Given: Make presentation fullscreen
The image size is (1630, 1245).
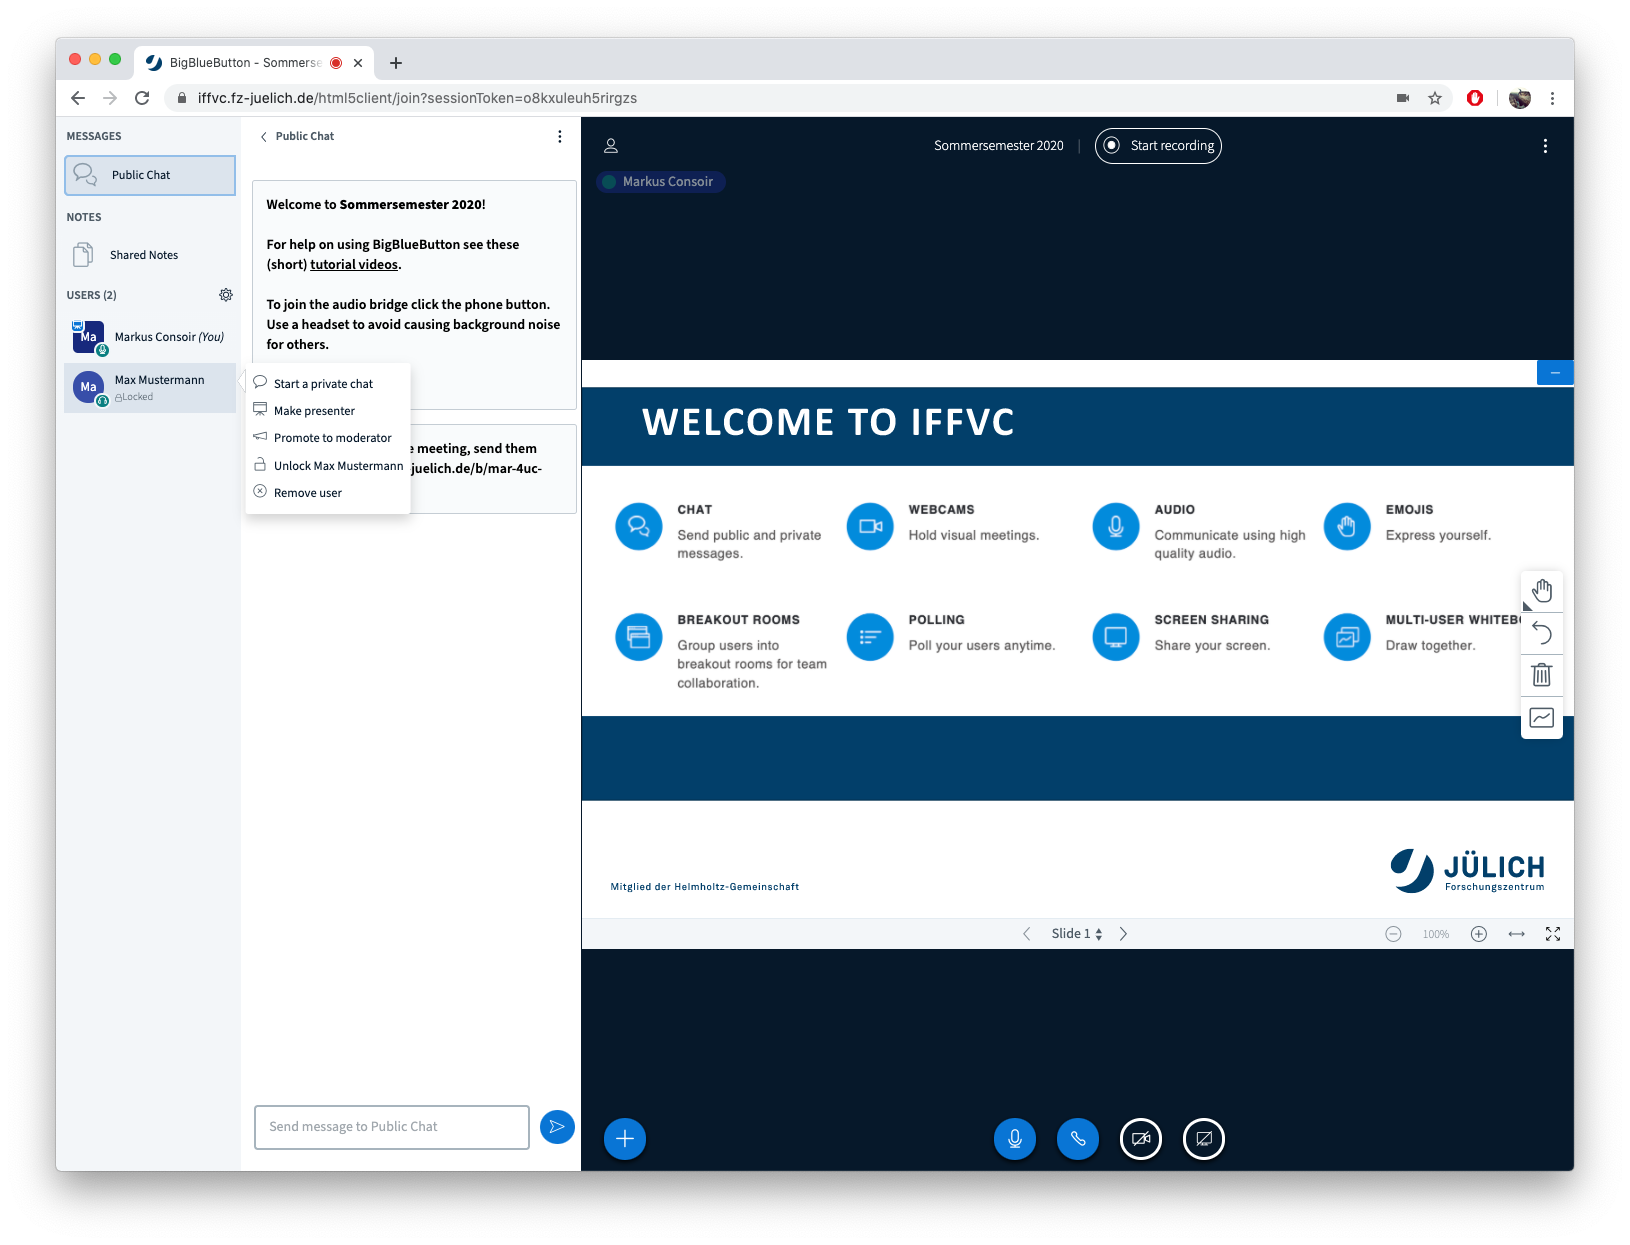Looking at the screenshot, I should tap(1553, 934).
